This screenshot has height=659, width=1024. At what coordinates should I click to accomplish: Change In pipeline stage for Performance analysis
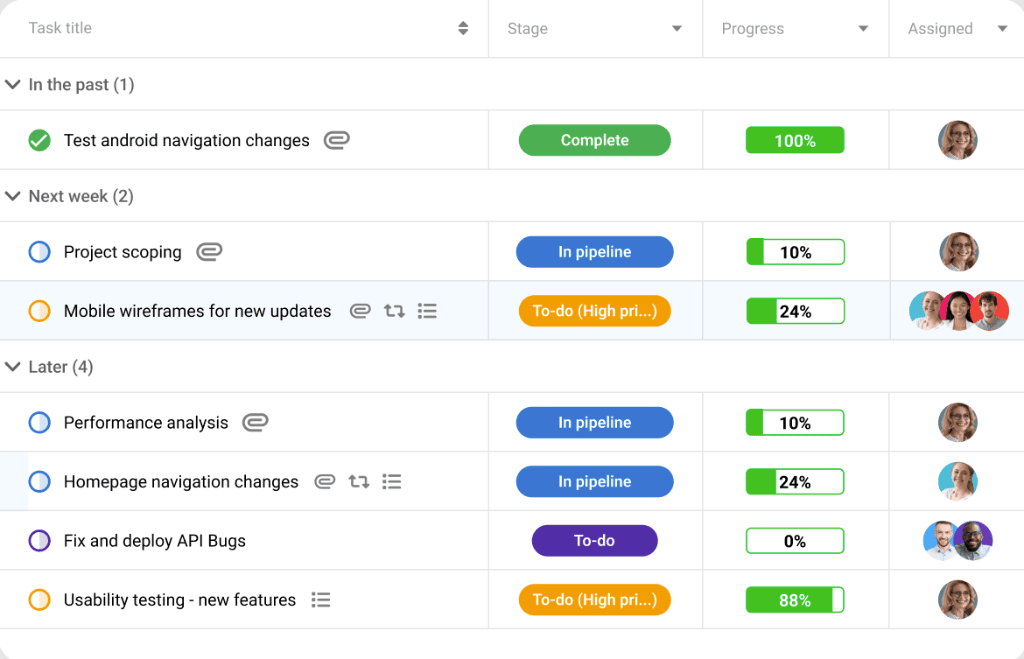(595, 423)
